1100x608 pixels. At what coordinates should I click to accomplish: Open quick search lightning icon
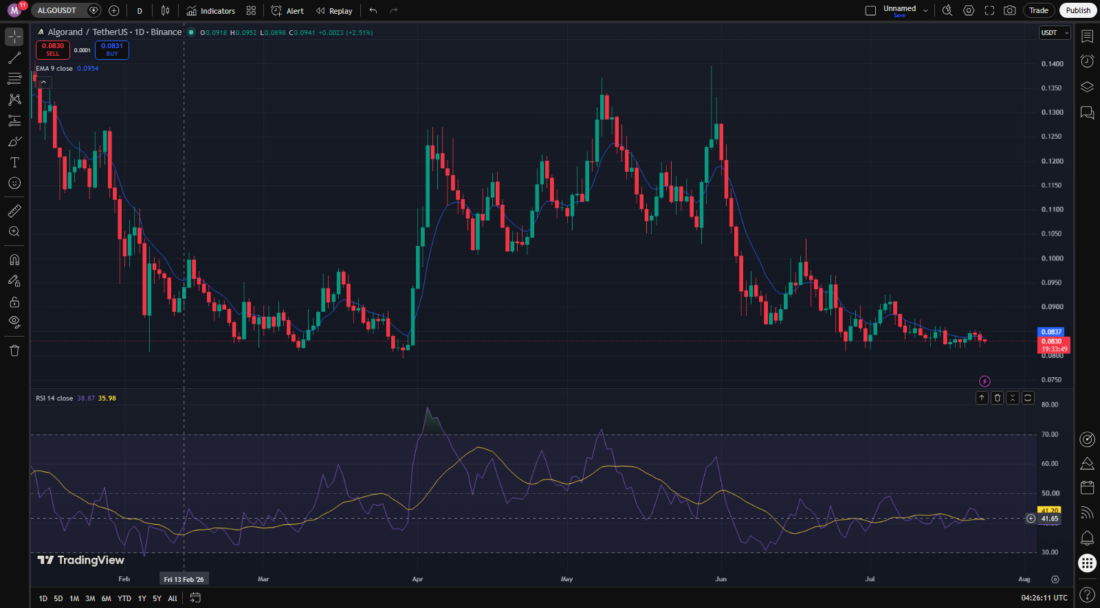[x=947, y=11]
